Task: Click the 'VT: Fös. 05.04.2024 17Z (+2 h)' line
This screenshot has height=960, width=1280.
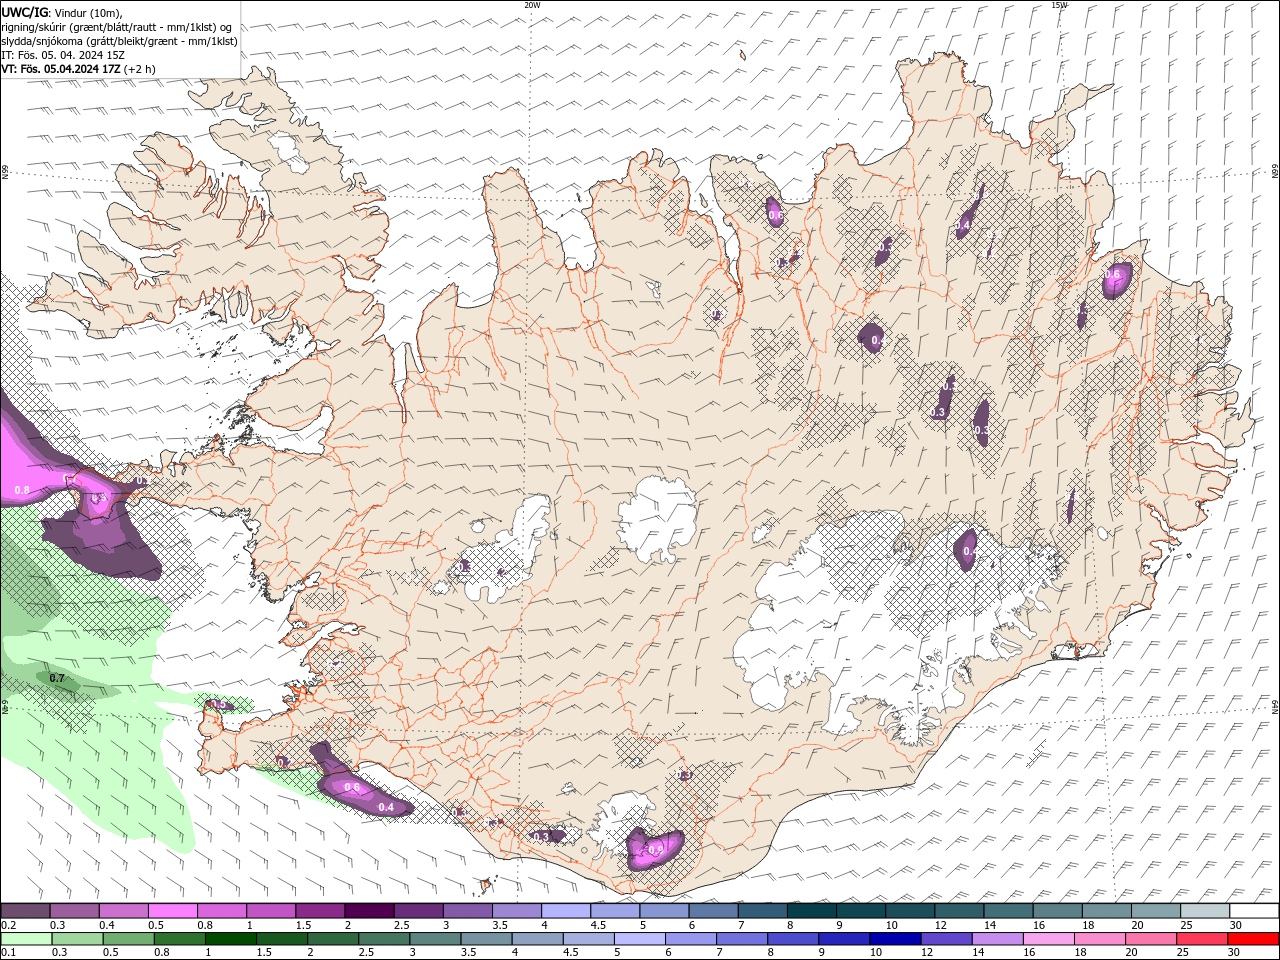Action: pyautogui.click(x=78, y=69)
